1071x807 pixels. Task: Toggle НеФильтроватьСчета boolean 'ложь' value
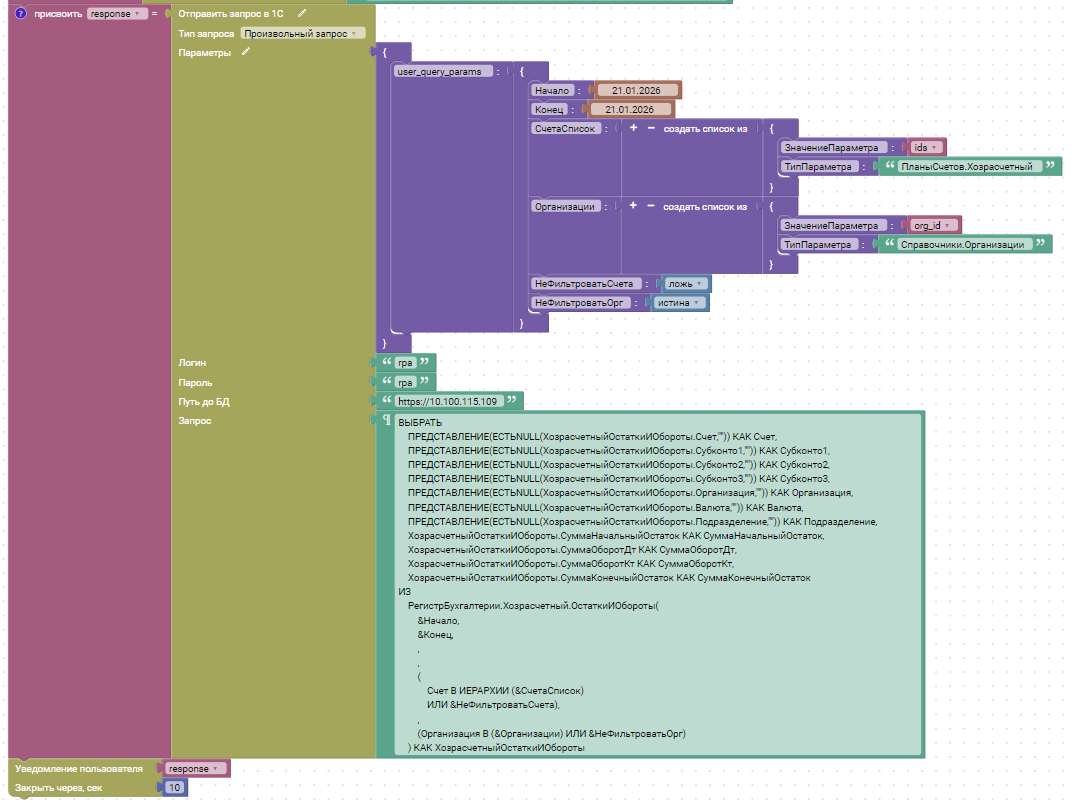point(686,284)
